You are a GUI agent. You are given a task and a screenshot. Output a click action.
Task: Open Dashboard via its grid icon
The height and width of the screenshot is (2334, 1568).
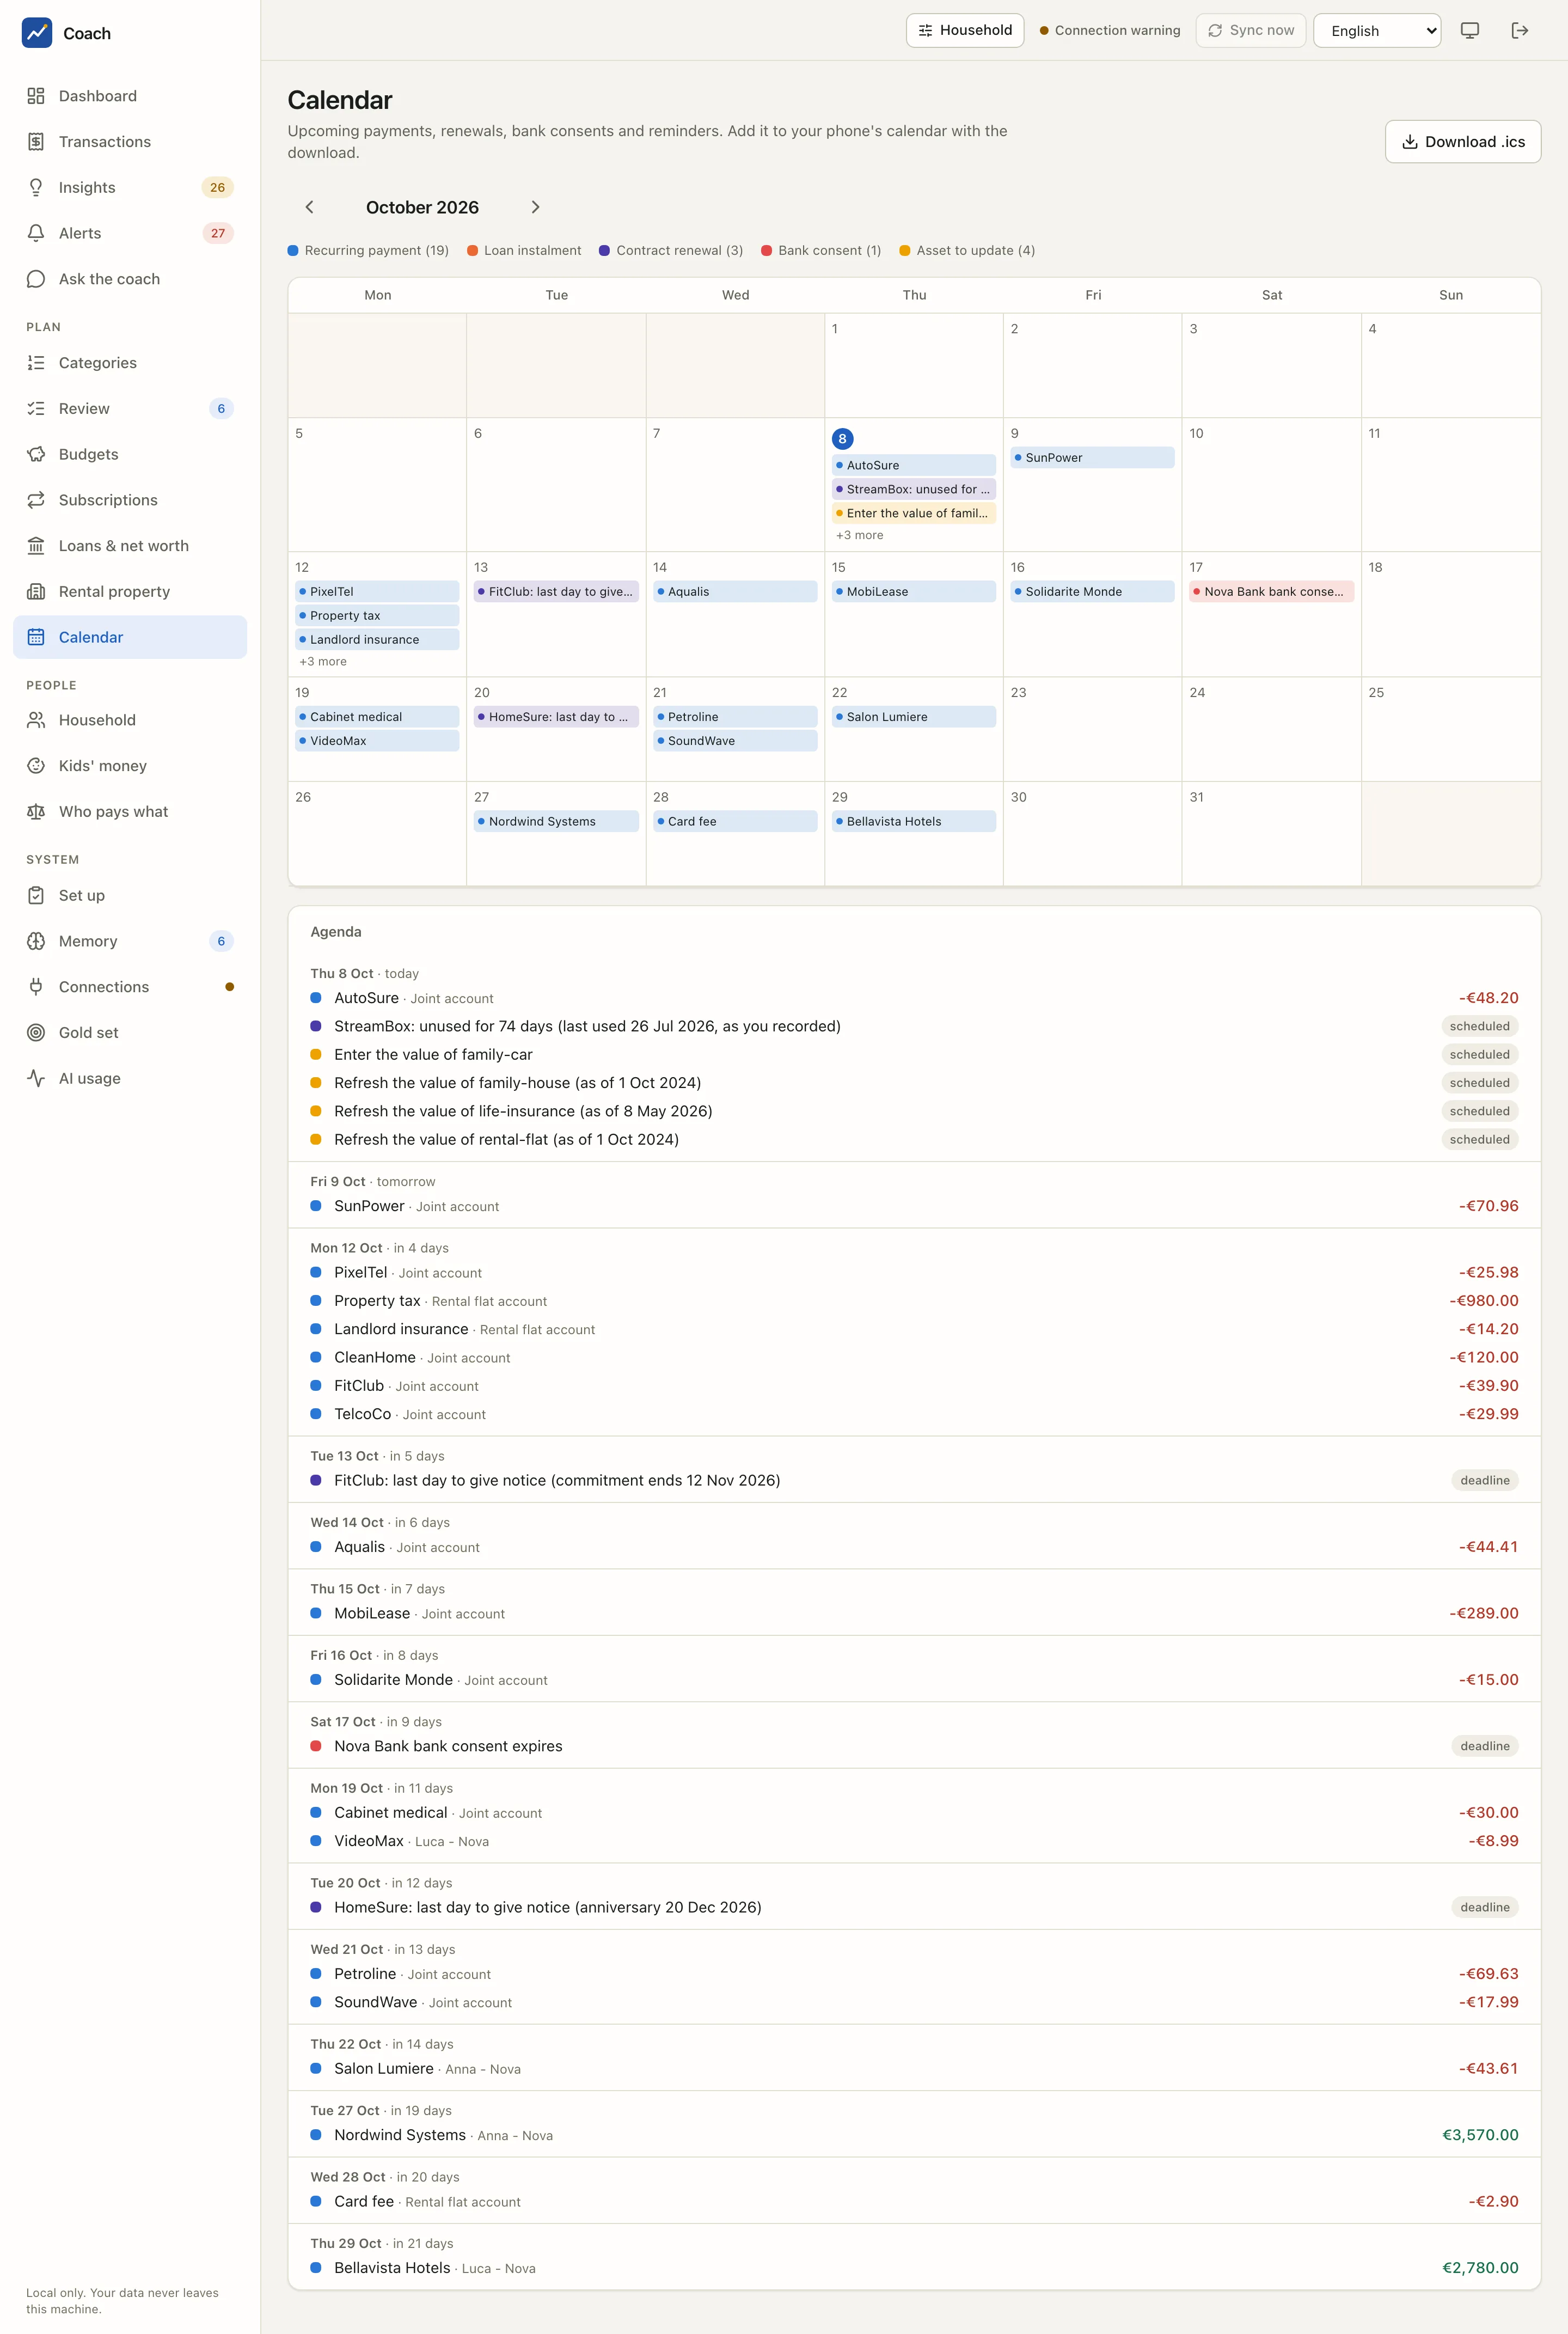[x=36, y=96]
